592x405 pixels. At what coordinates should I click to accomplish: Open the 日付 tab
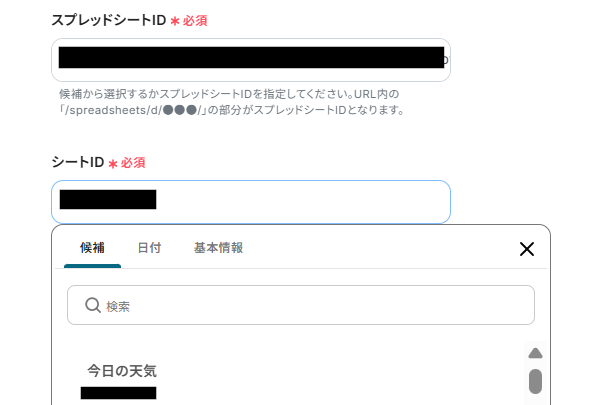point(150,248)
